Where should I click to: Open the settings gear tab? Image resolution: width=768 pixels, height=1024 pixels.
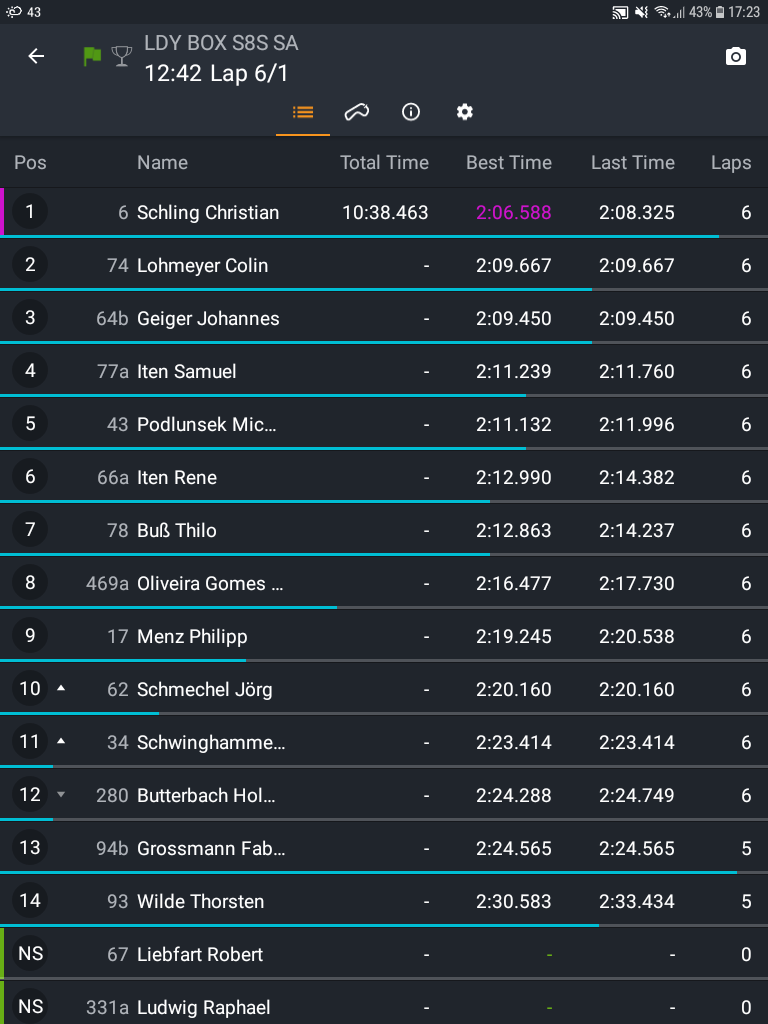[x=464, y=112]
